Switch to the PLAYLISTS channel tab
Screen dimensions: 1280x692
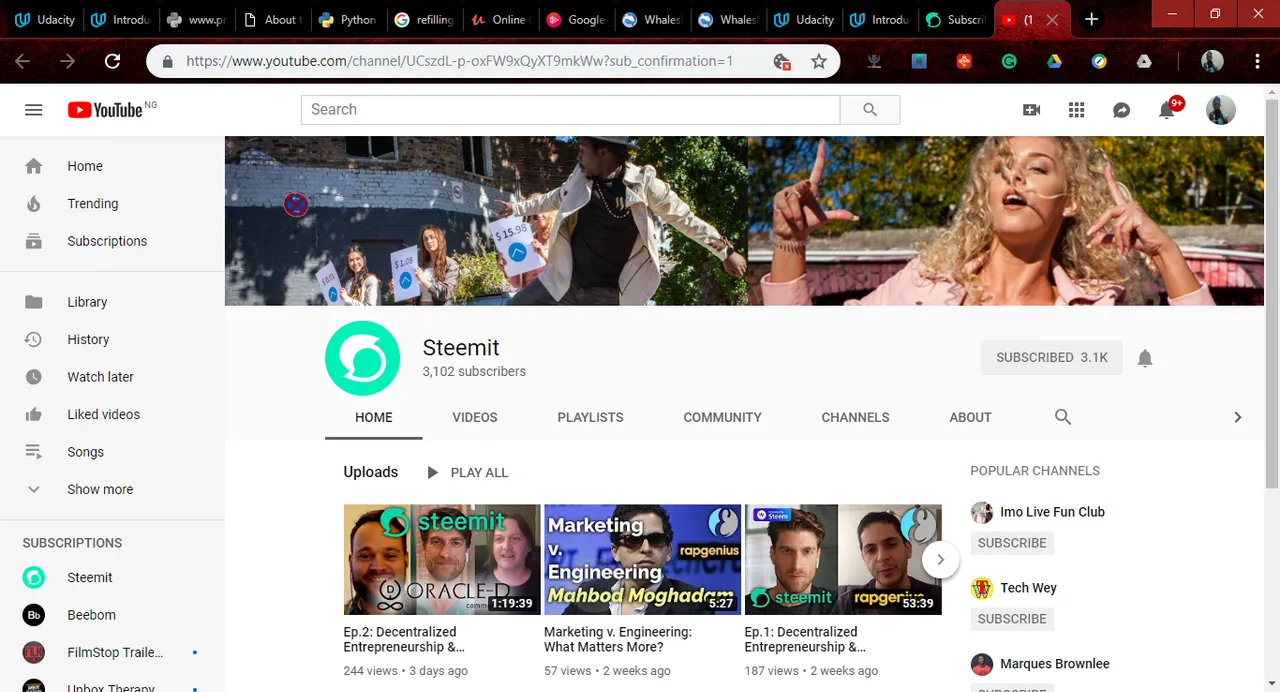pos(590,417)
